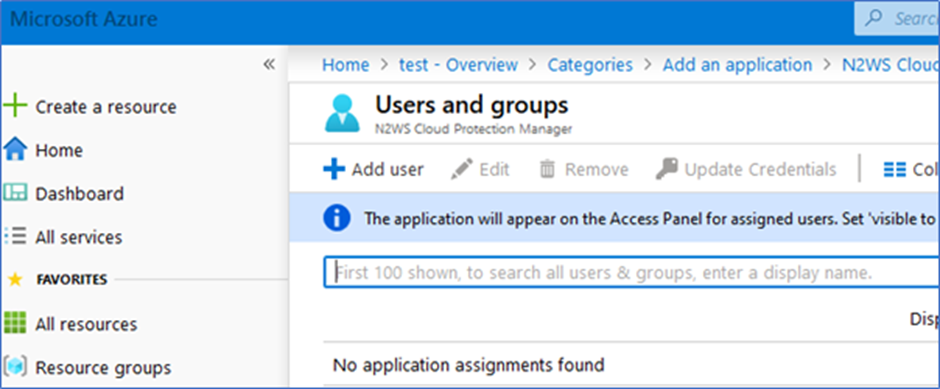Viewport: 940px width, 389px height.
Task: Click the blue information icon in banner
Action: (336, 218)
